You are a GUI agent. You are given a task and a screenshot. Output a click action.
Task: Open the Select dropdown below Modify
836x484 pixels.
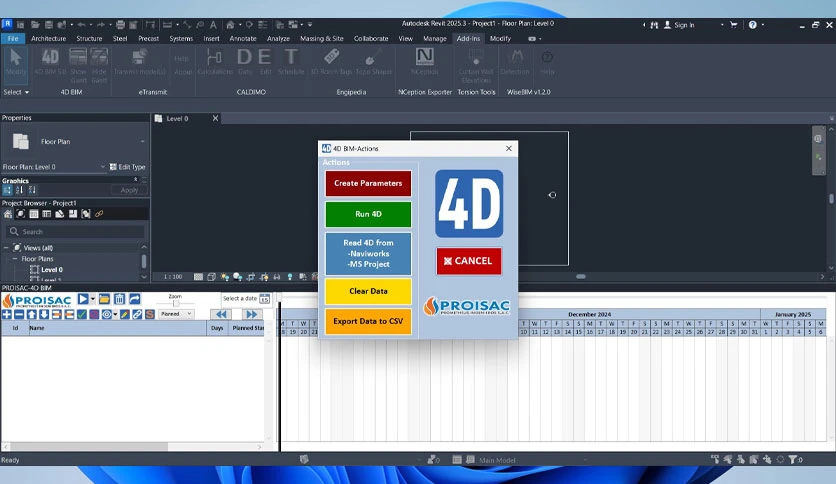click(x=16, y=92)
